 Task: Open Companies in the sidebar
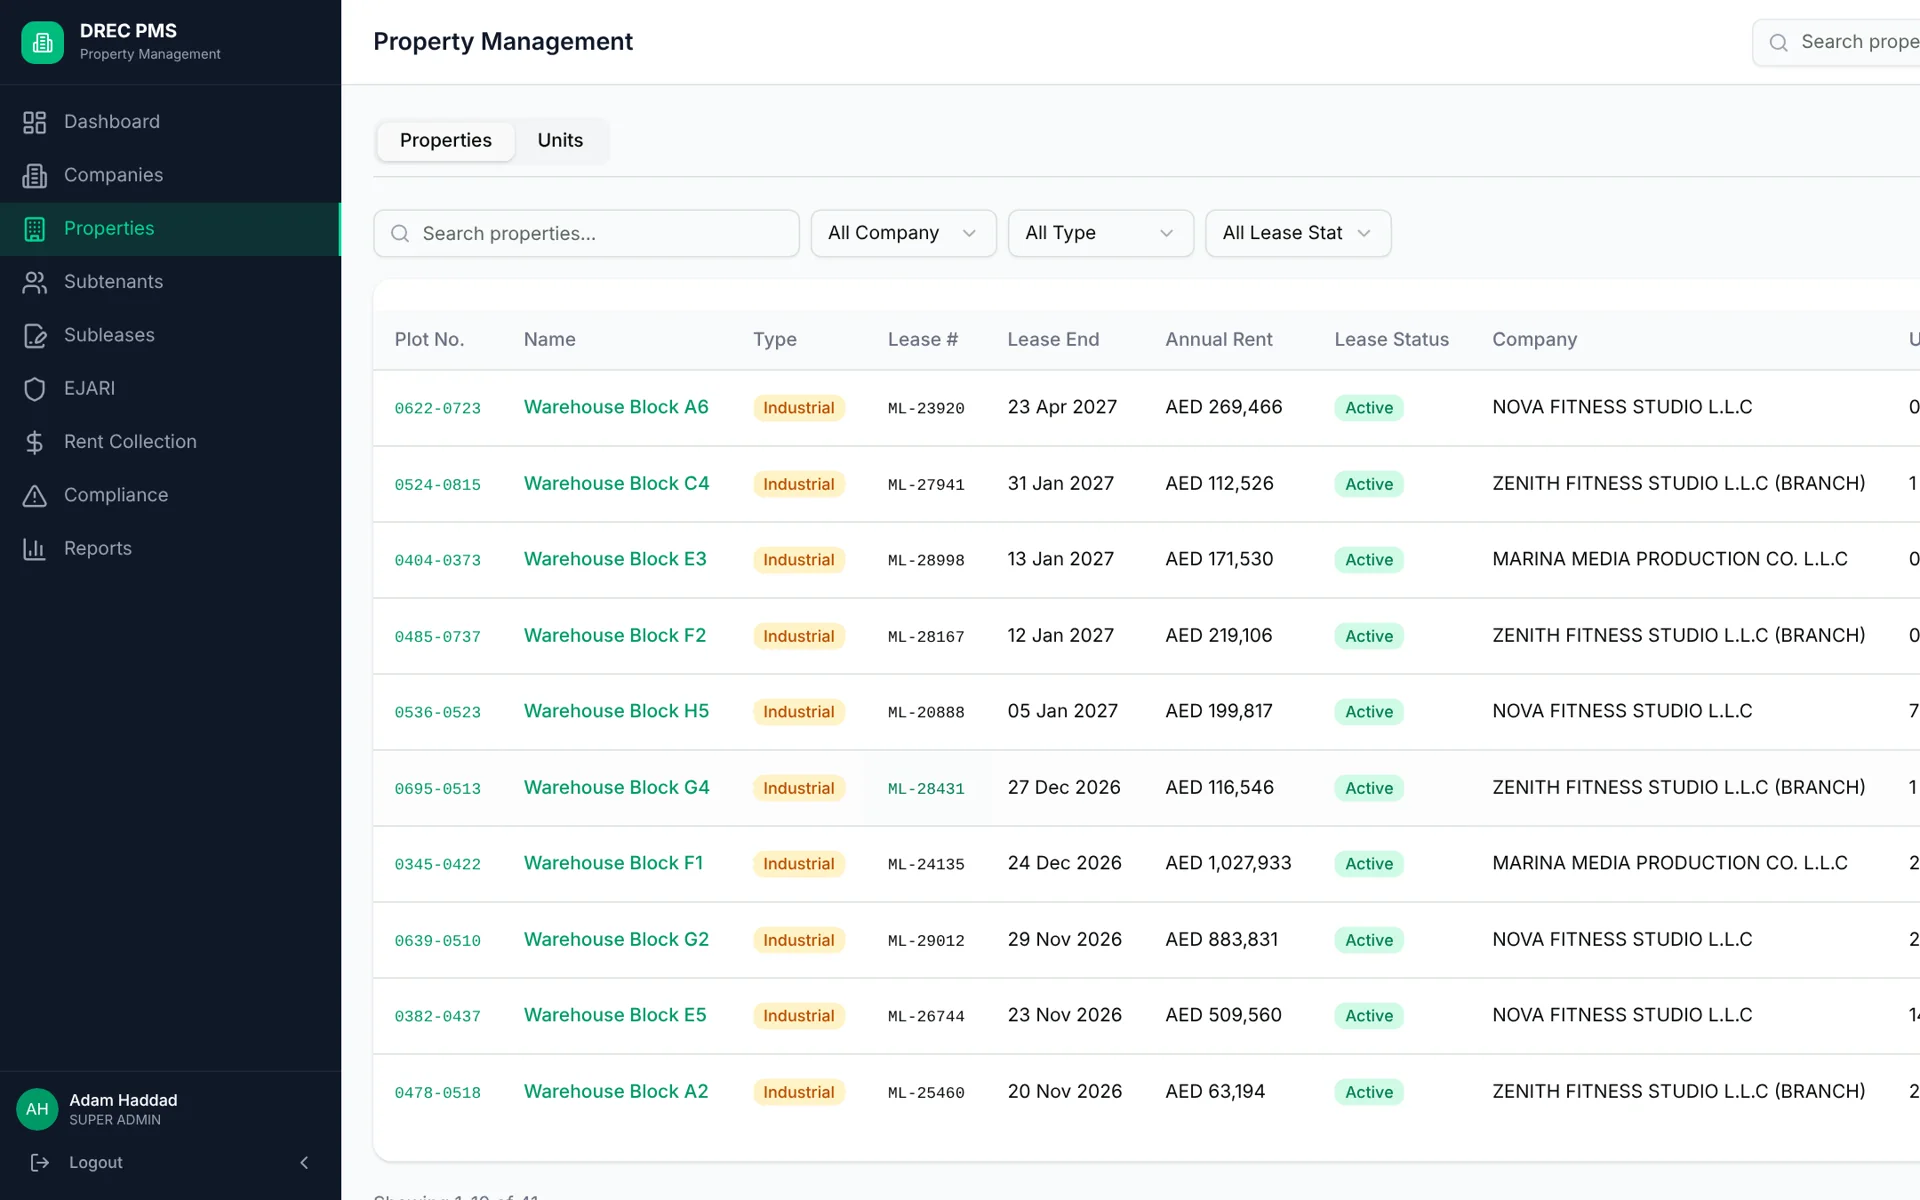pyautogui.click(x=170, y=175)
